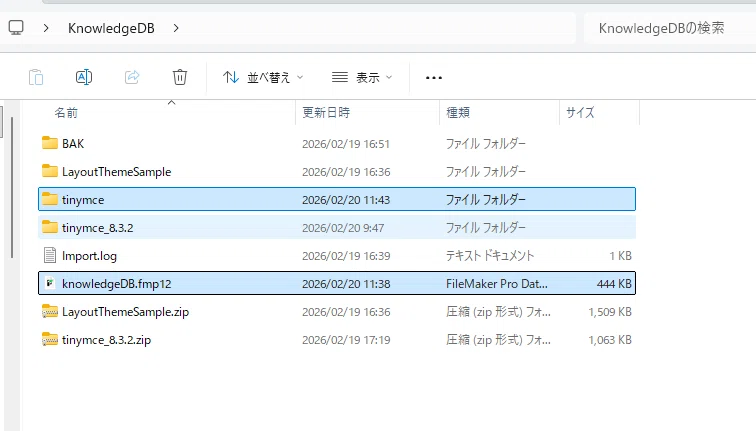Click the LayoutThemeSample folder icon
This screenshot has height=431, width=756.
50,171
